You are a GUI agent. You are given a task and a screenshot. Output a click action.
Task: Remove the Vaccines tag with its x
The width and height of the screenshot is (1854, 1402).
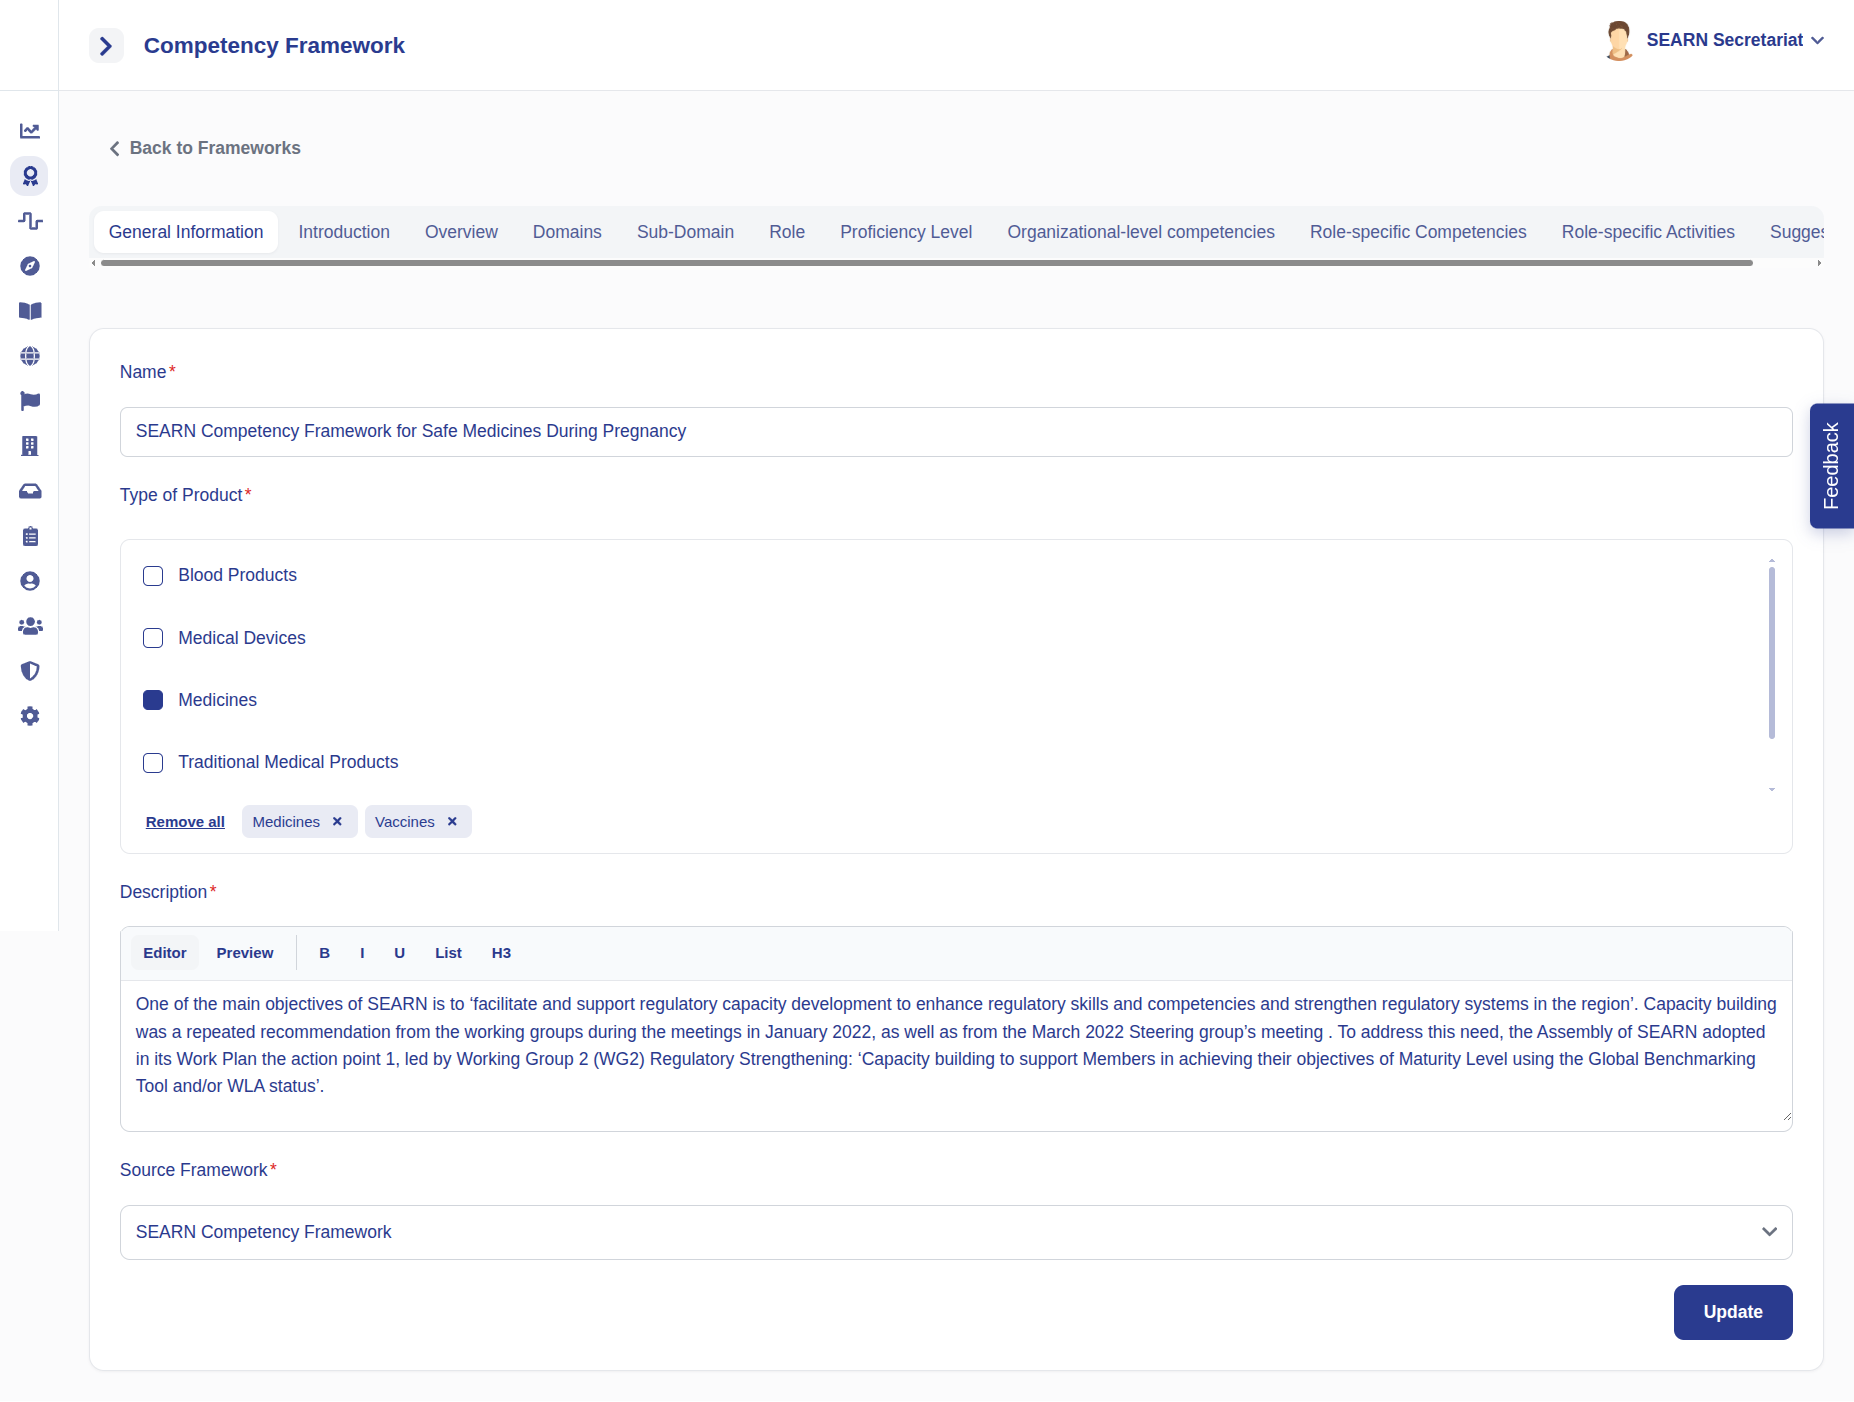452,822
